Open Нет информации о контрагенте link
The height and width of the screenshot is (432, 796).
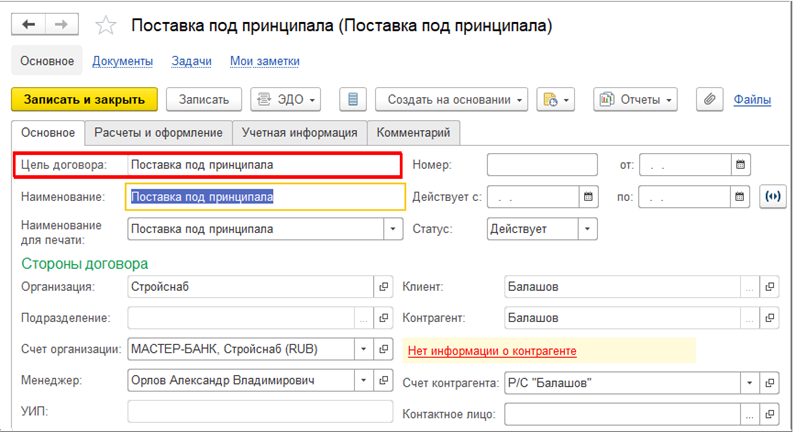(x=492, y=351)
